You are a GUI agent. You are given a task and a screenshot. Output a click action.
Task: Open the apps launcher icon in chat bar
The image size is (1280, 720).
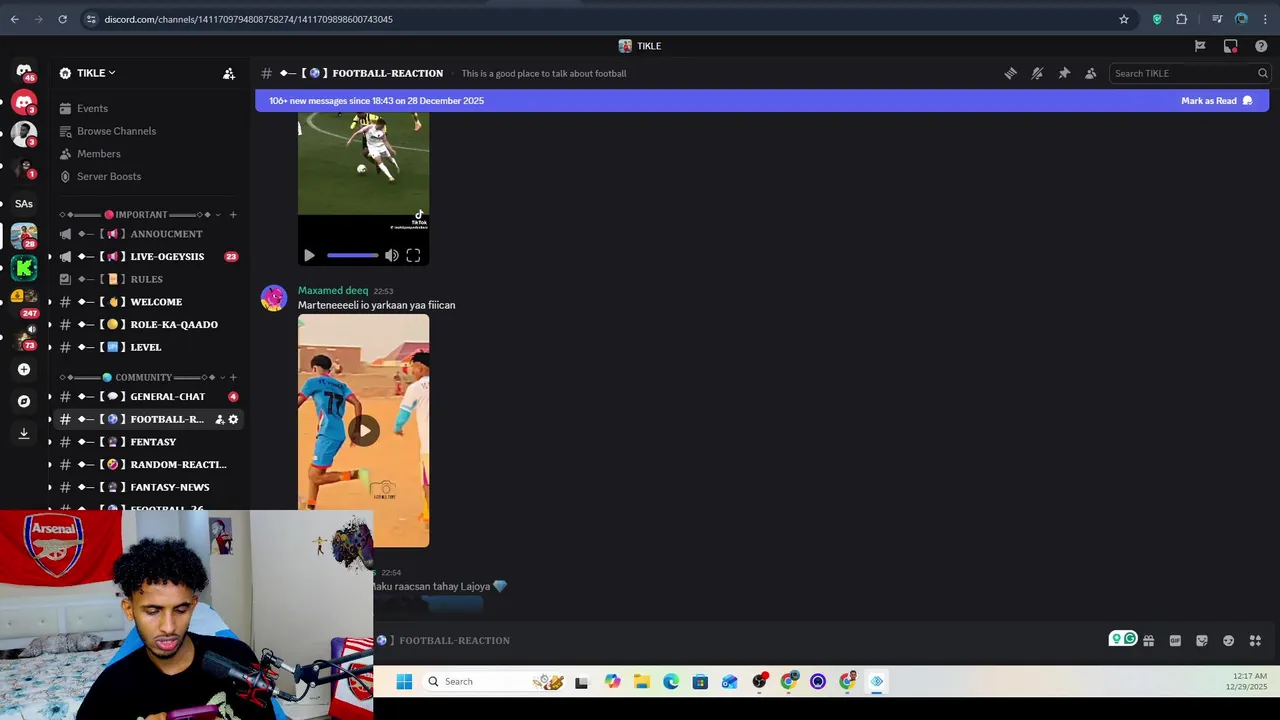1255,641
